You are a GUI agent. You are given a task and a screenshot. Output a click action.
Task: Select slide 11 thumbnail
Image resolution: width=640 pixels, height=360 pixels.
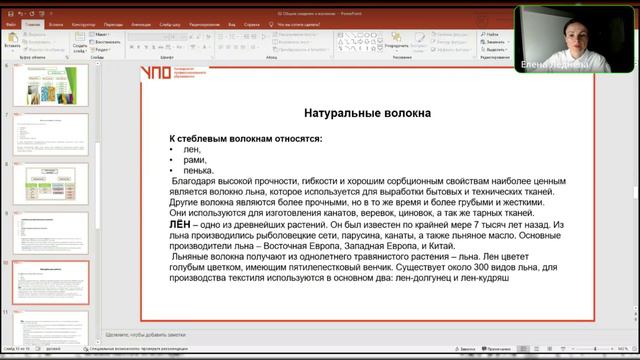51,329
